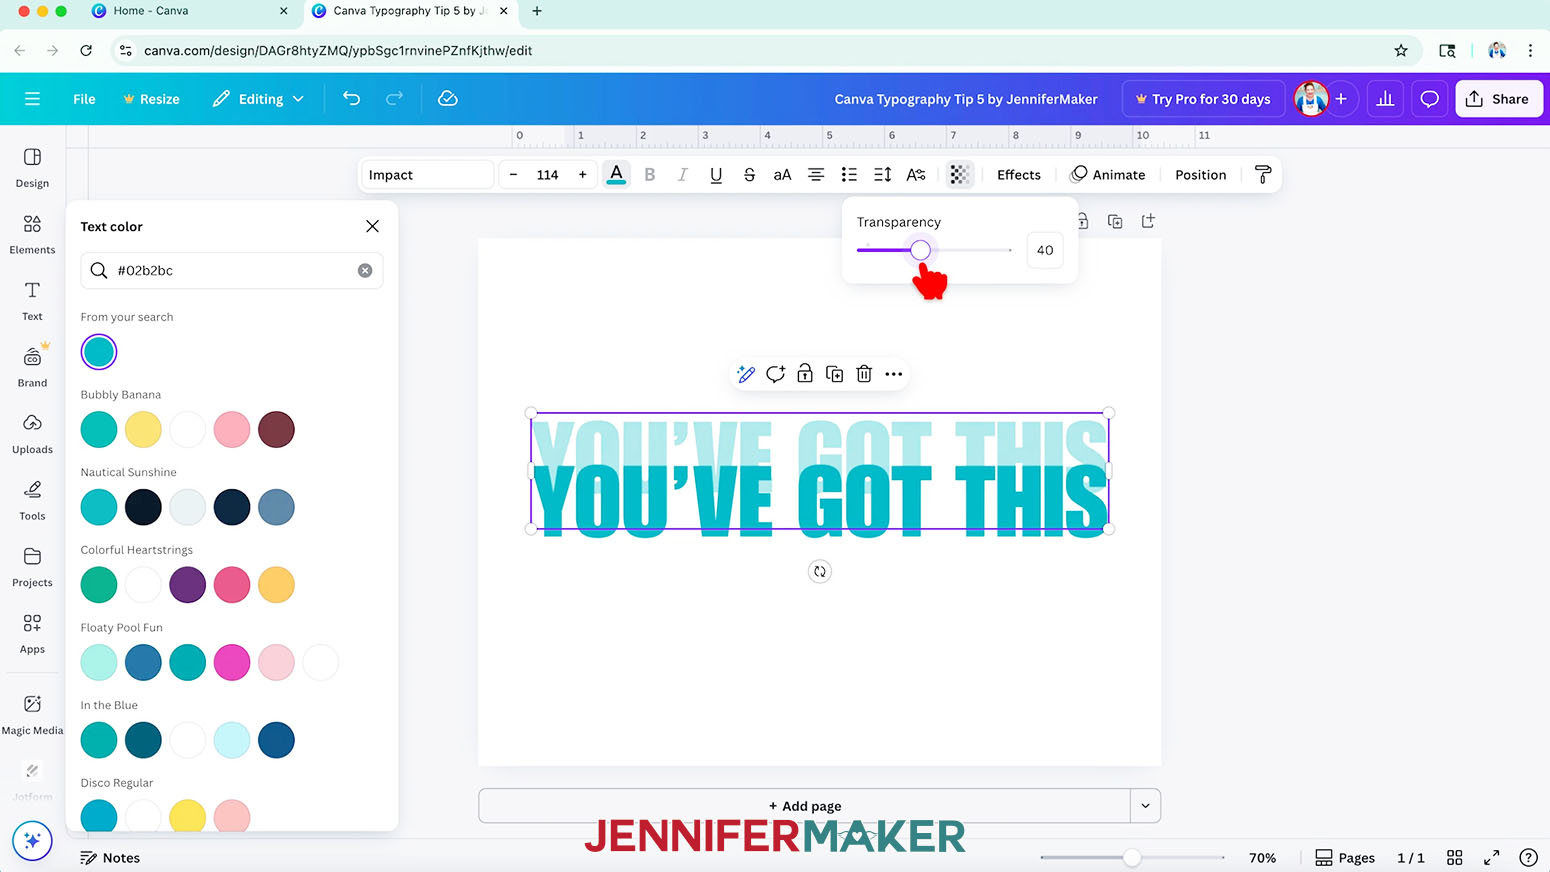Pick magenta swatch in Floaty Pool Fun
This screenshot has height=872, width=1550.
coord(232,662)
